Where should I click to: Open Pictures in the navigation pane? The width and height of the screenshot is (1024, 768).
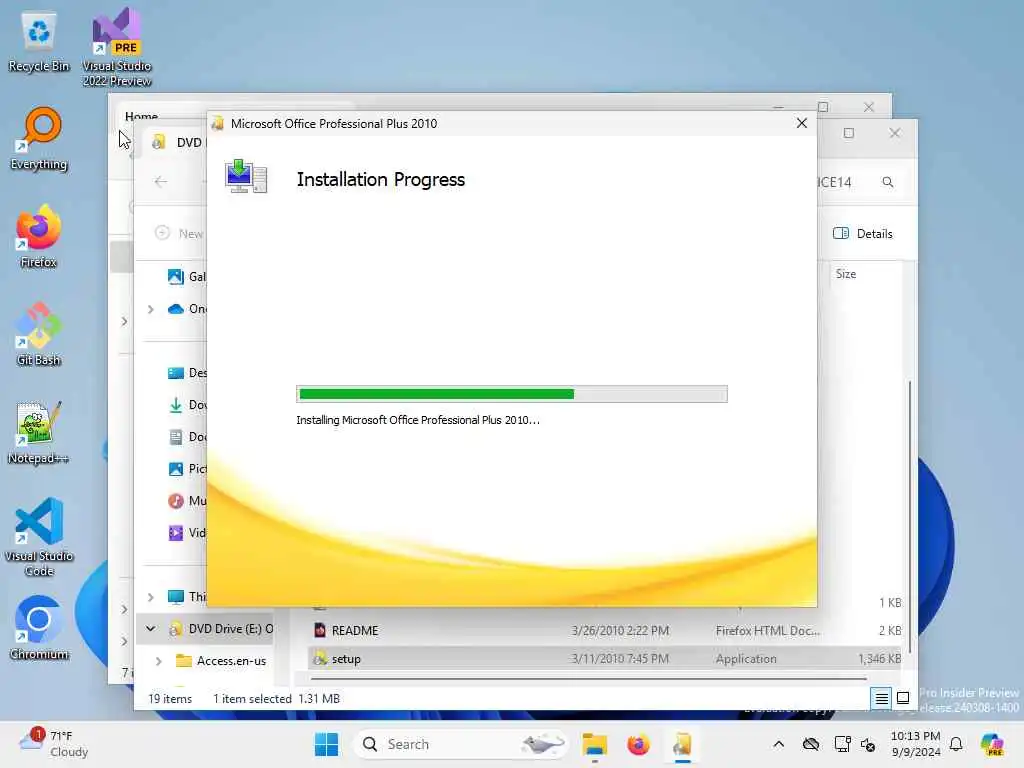pyautogui.click(x=187, y=469)
